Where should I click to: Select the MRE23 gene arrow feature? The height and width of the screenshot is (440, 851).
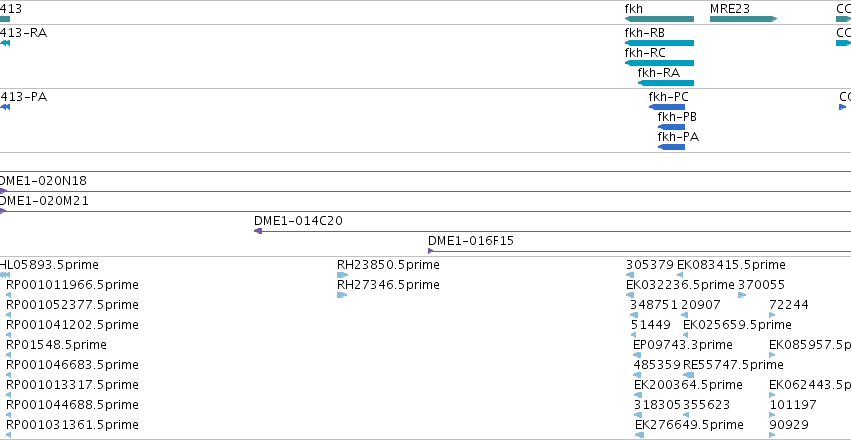pos(744,19)
